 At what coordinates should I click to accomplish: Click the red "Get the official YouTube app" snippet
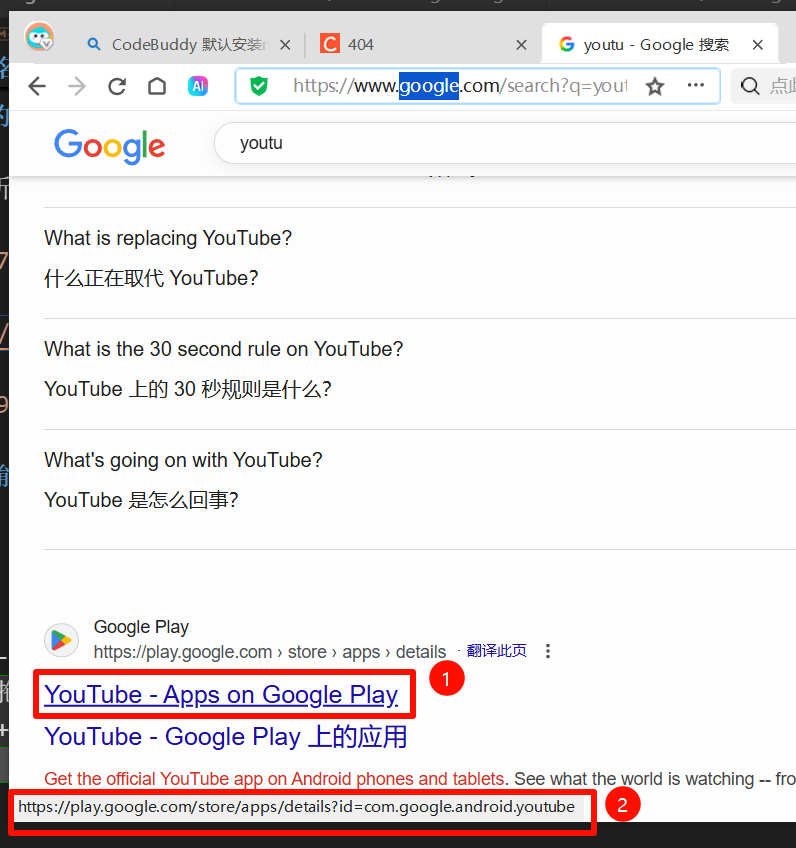coord(275,779)
